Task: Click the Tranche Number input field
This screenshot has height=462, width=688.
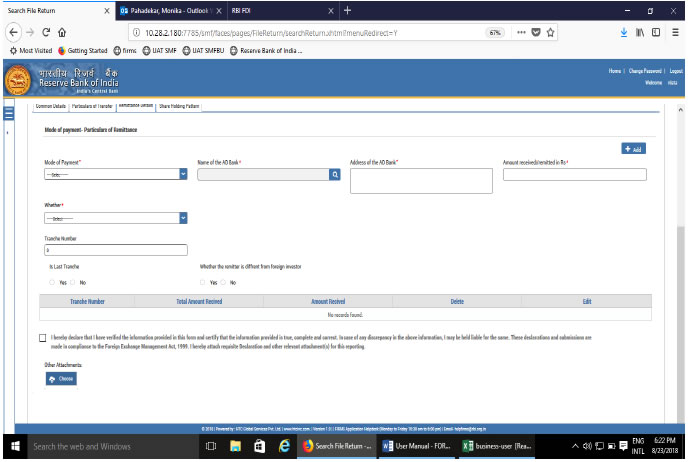Action: [x=116, y=250]
